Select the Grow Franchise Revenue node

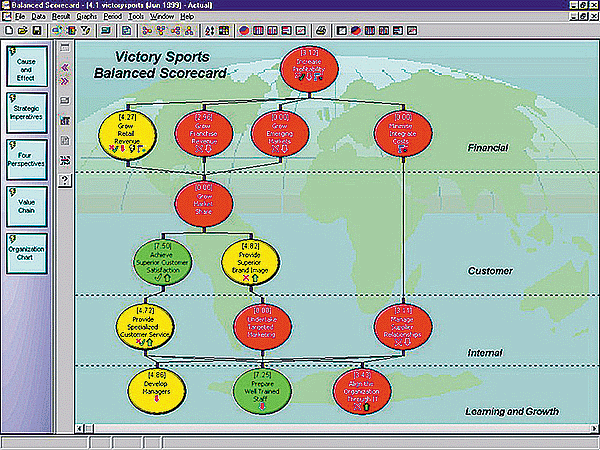pyautogui.click(x=204, y=134)
